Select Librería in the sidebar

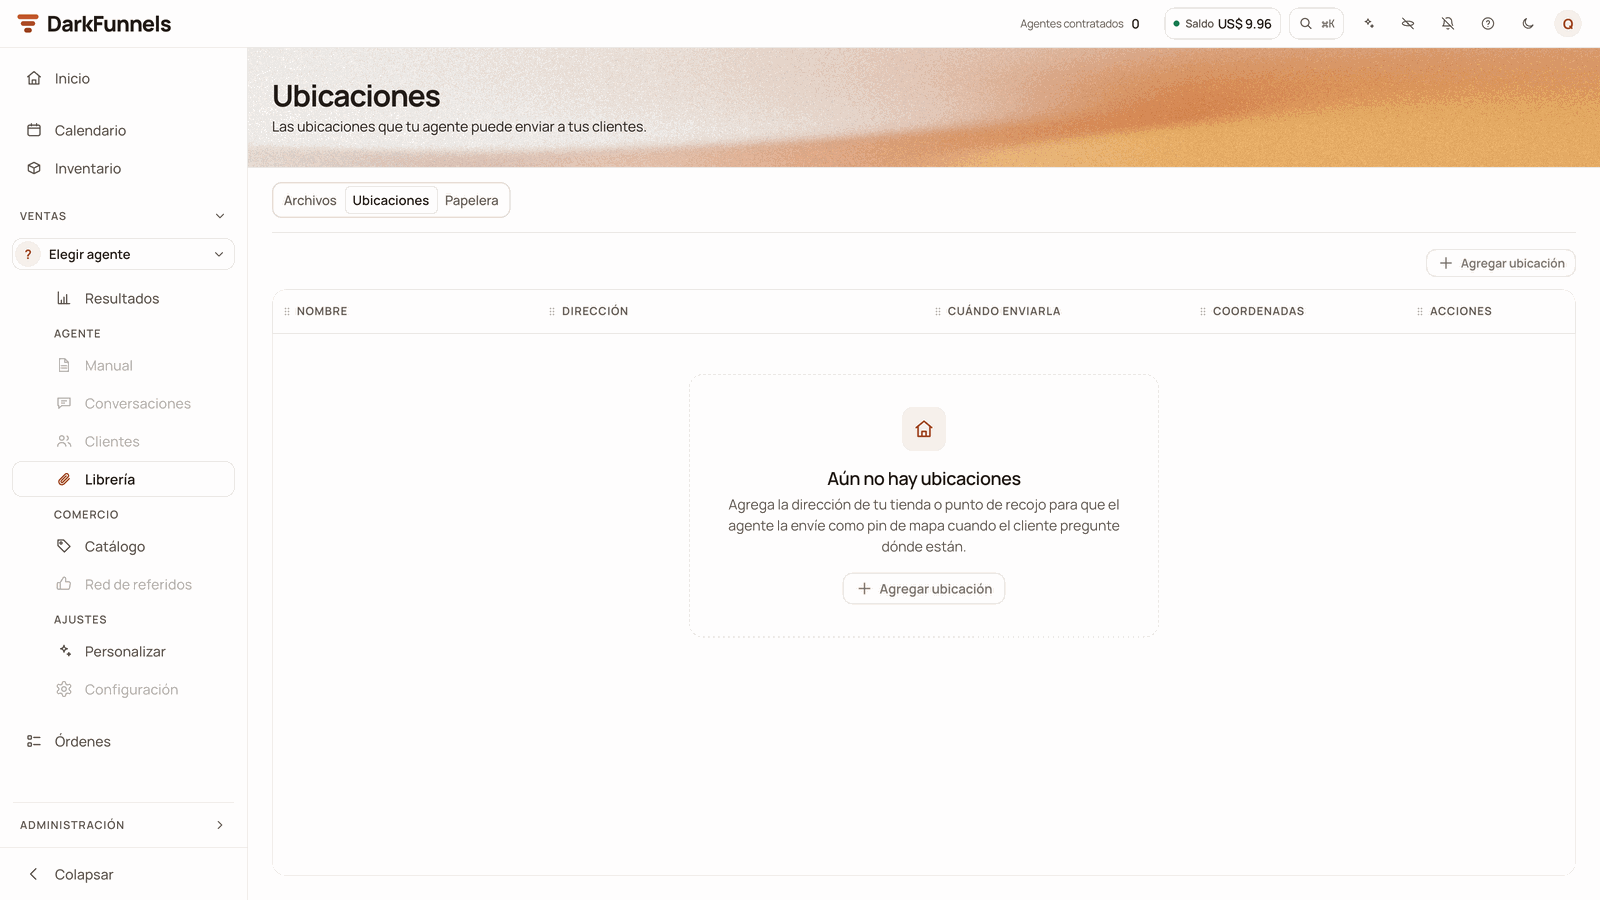[x=123, y=479]
